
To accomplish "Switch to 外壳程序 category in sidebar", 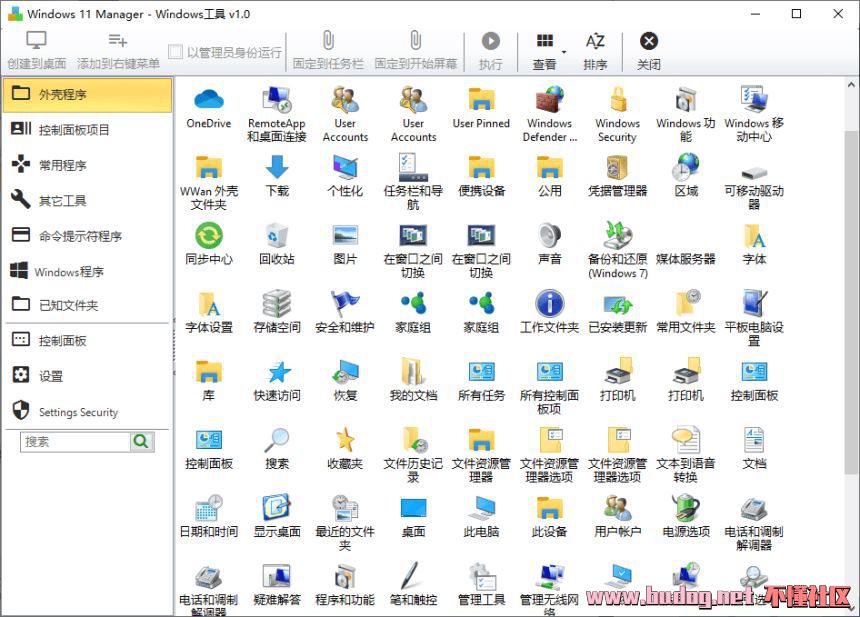I will 88,94.
